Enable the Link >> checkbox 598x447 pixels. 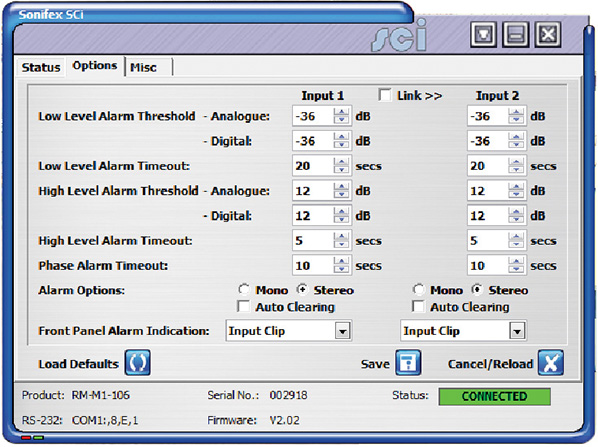pos(384,95)
